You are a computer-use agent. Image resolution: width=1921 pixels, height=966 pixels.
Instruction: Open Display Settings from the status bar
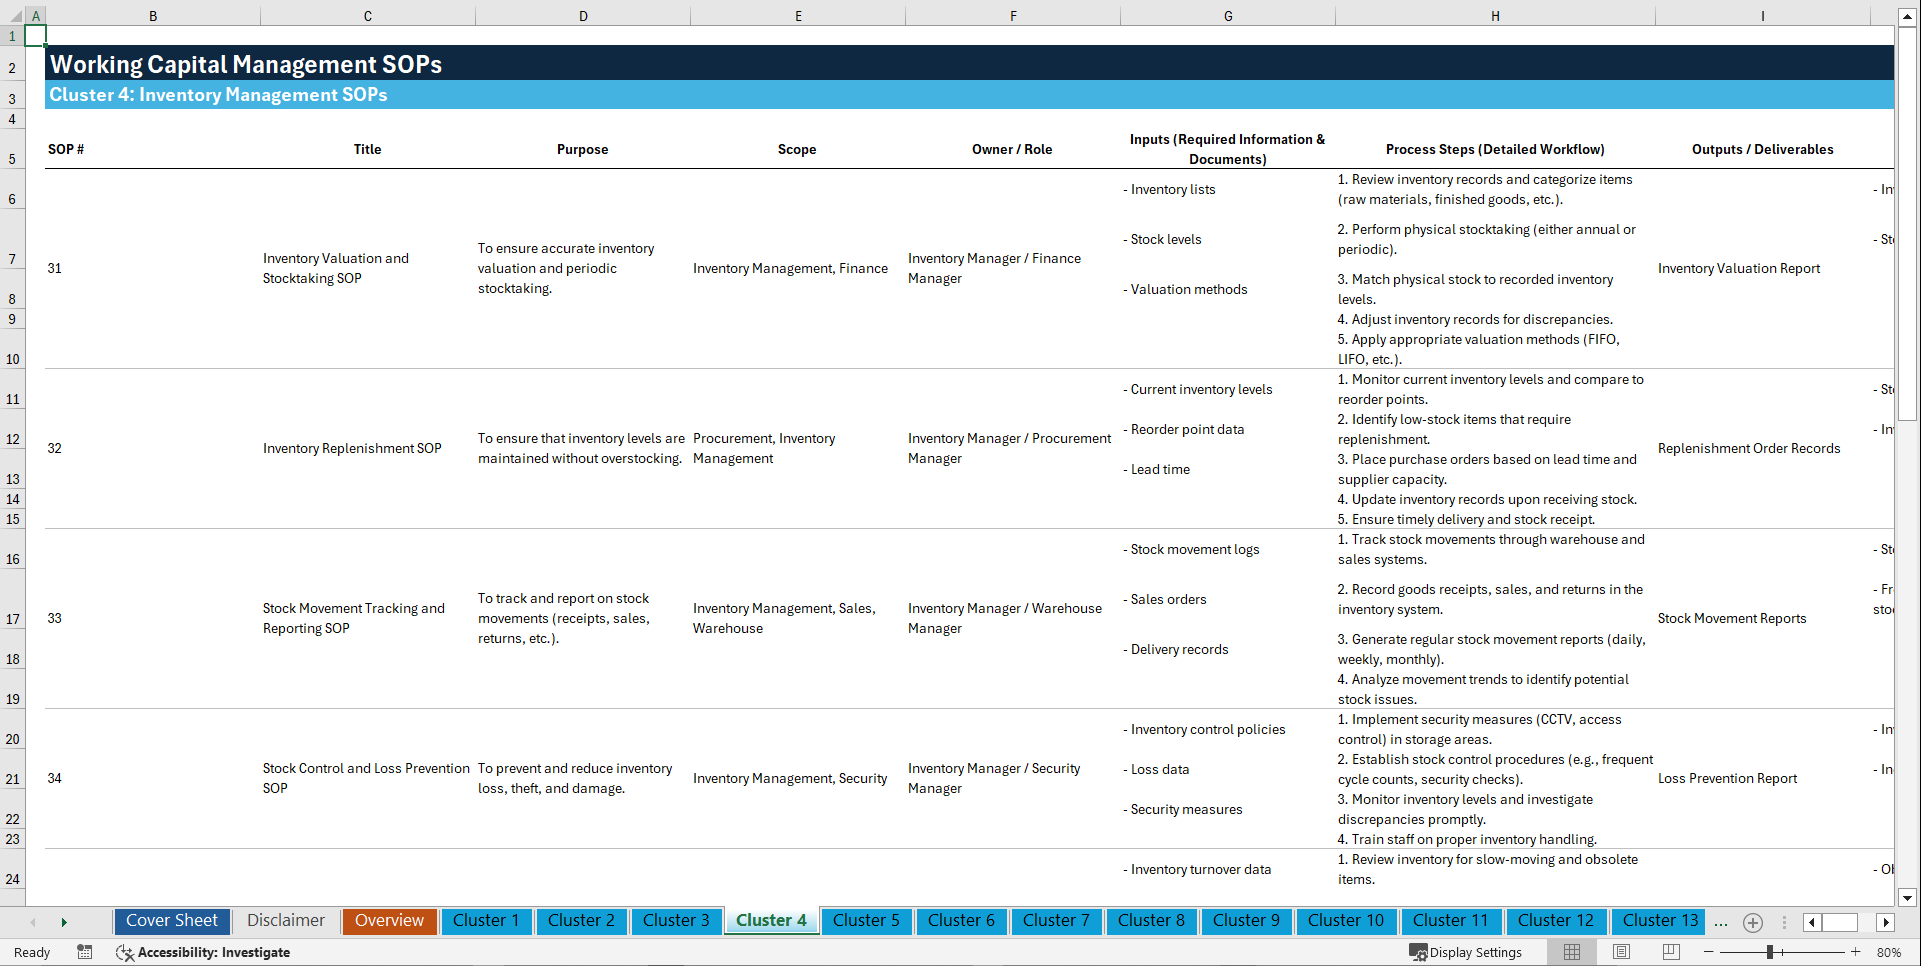(1466, 952)
